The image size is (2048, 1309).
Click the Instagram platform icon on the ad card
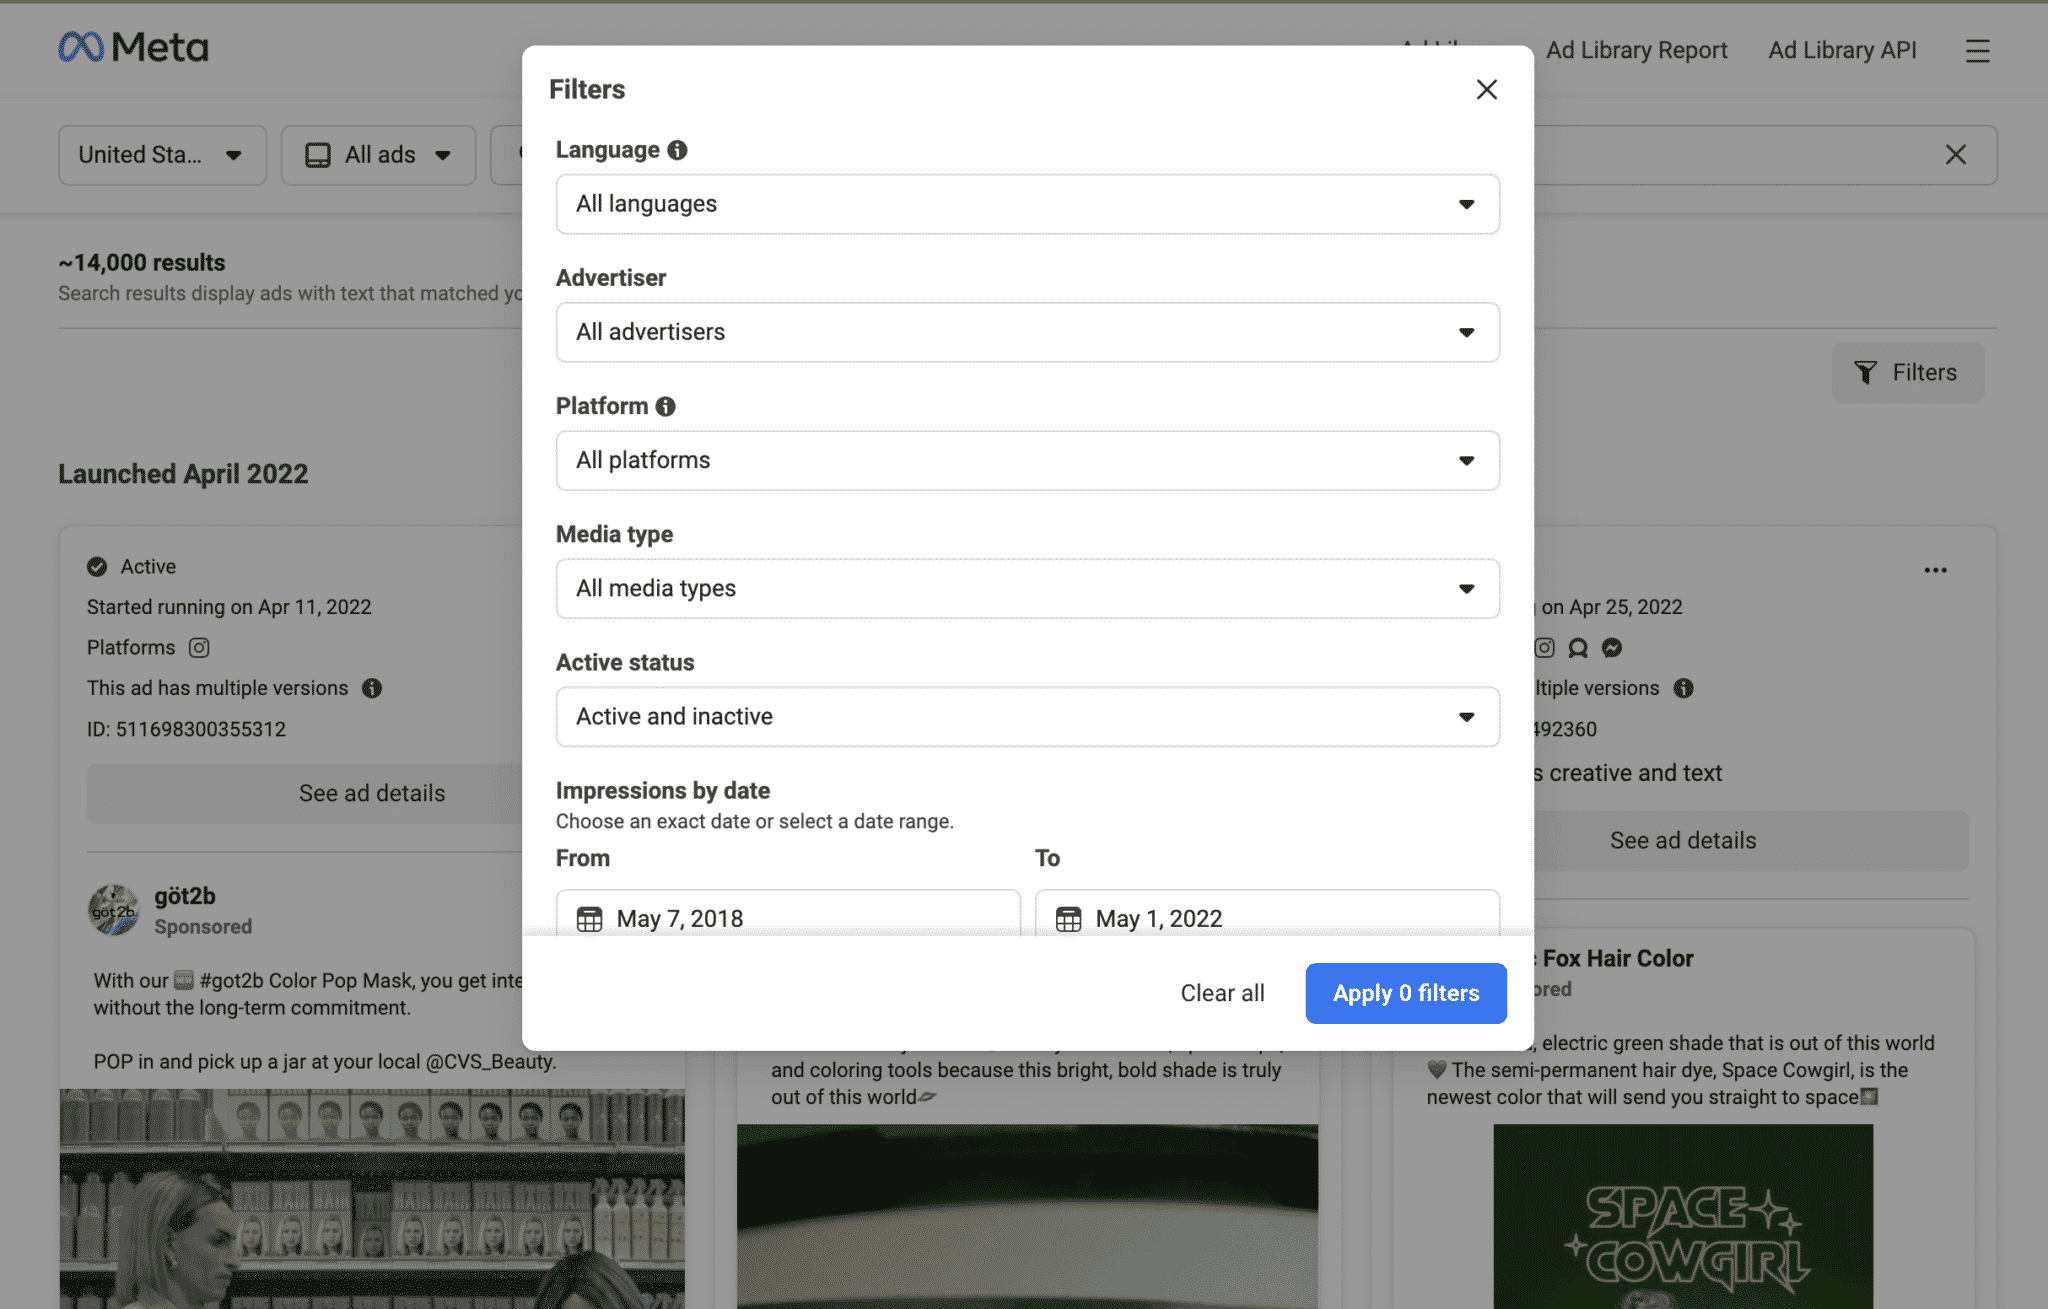[199, 647]
